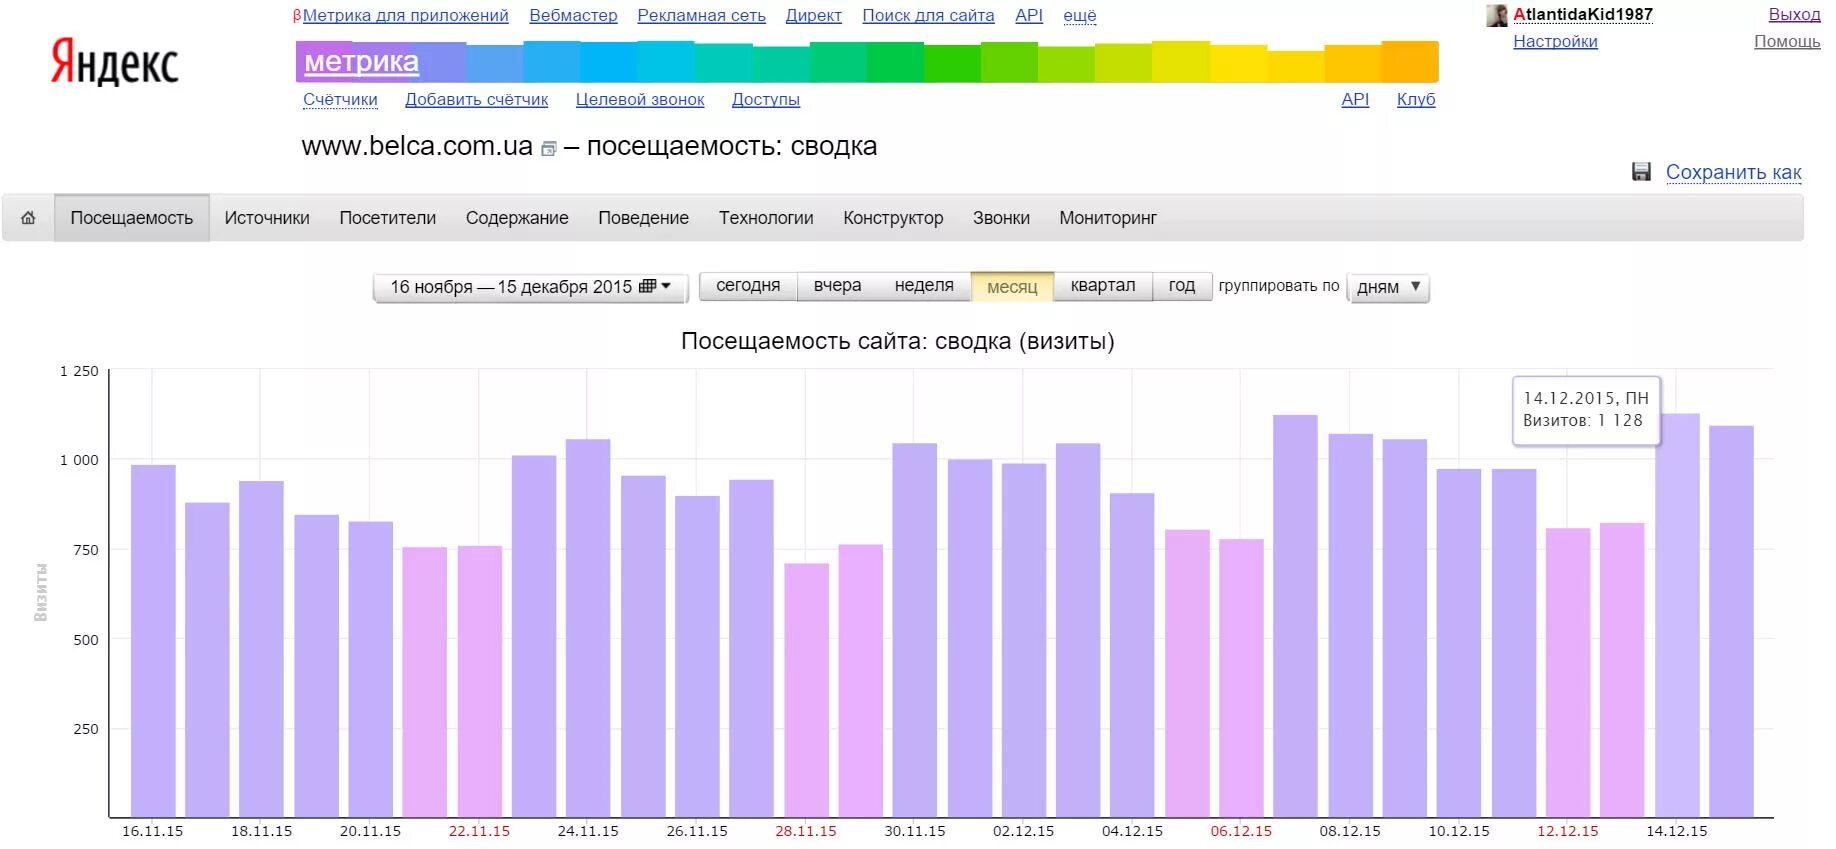Click the 16.11.15 bar in chart
The image size is (1836, 849).
[x=153, y=641]
